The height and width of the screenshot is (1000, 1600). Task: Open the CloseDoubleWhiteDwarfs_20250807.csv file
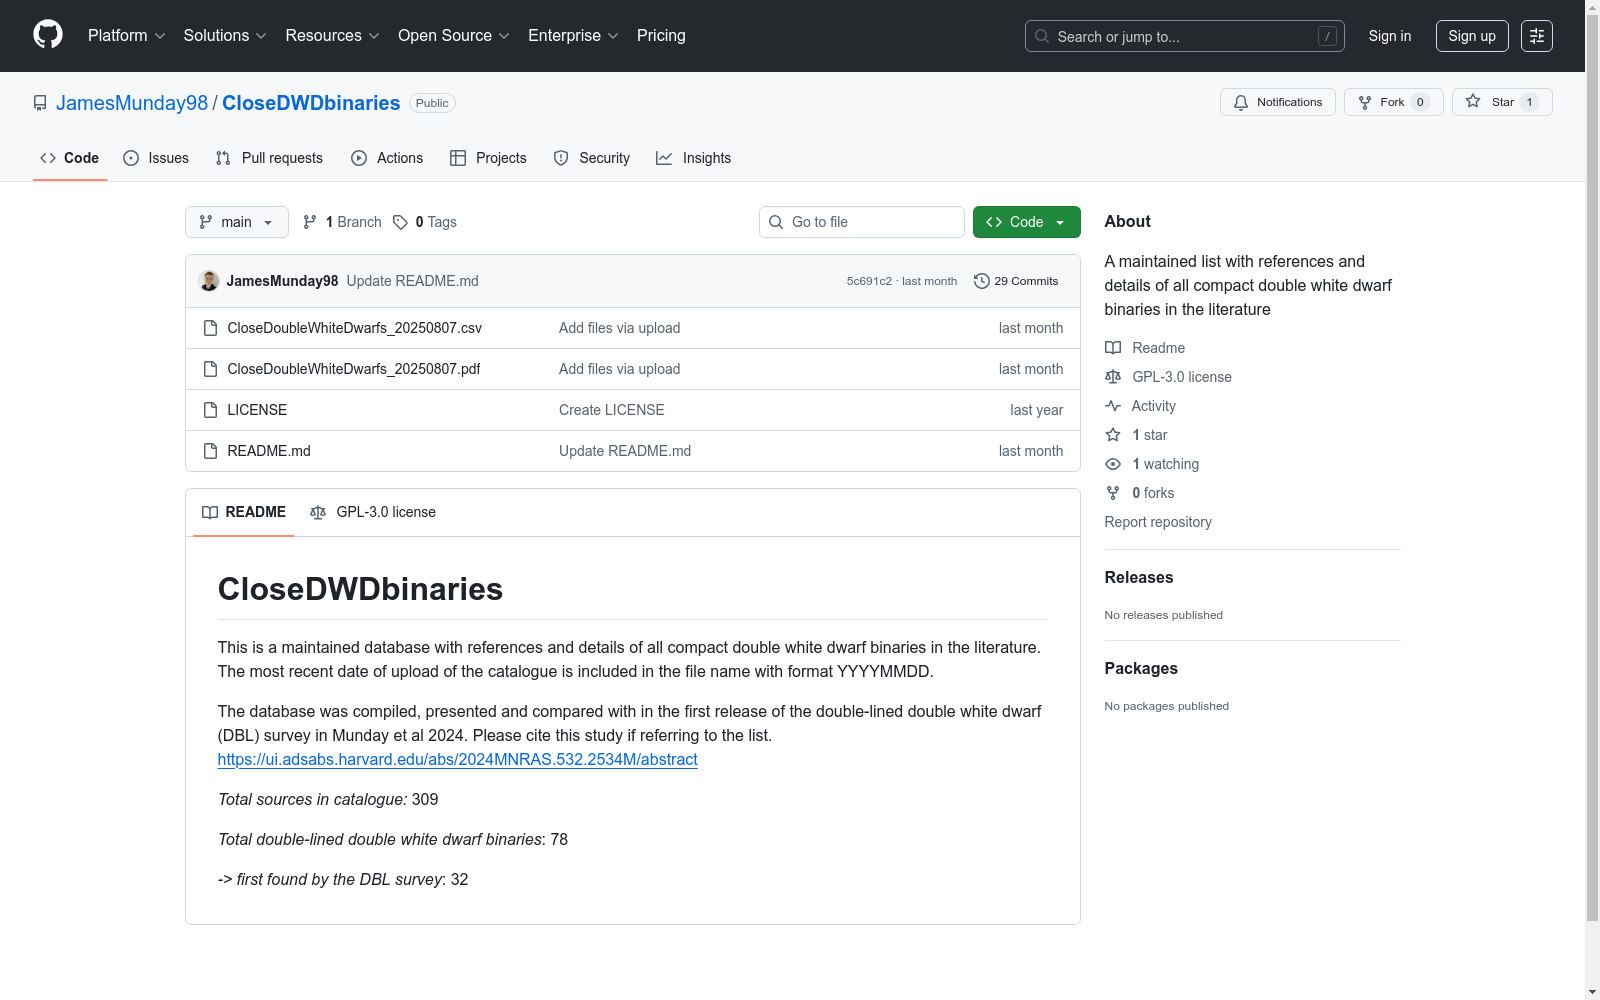click(355, 328)
